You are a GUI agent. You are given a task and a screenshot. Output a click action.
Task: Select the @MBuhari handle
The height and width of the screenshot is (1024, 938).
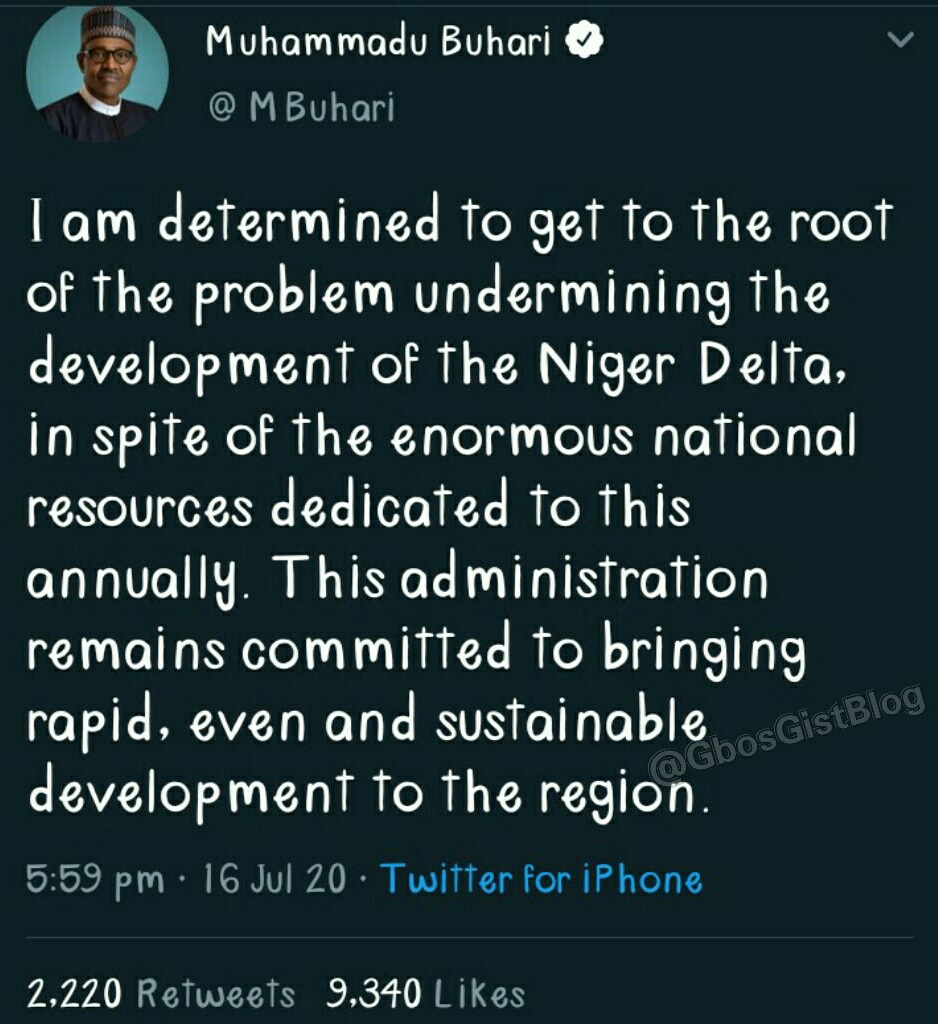coord(301,107)
